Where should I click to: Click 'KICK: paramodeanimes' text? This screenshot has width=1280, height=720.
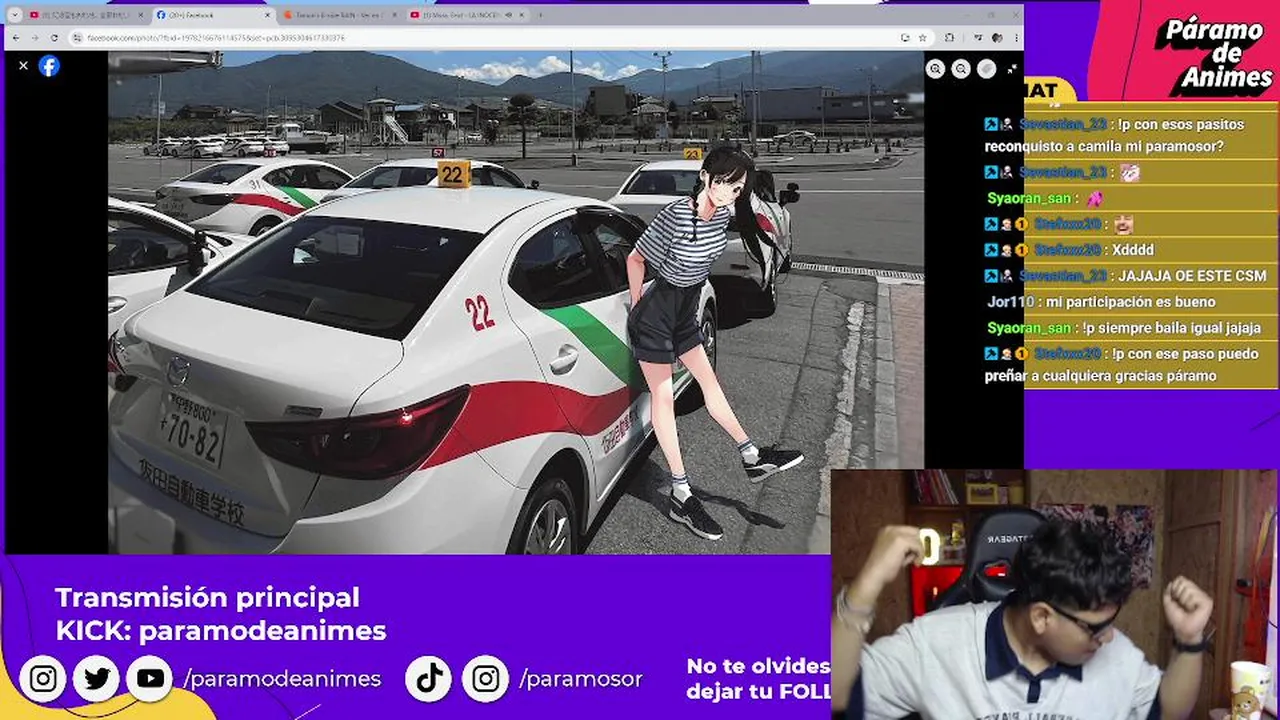[220, 631]
